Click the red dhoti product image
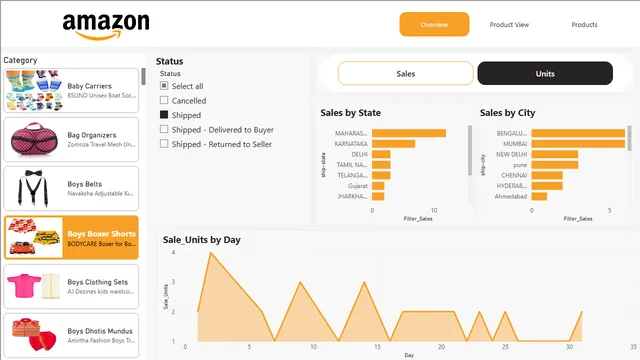640x360 pixels. 34,335
